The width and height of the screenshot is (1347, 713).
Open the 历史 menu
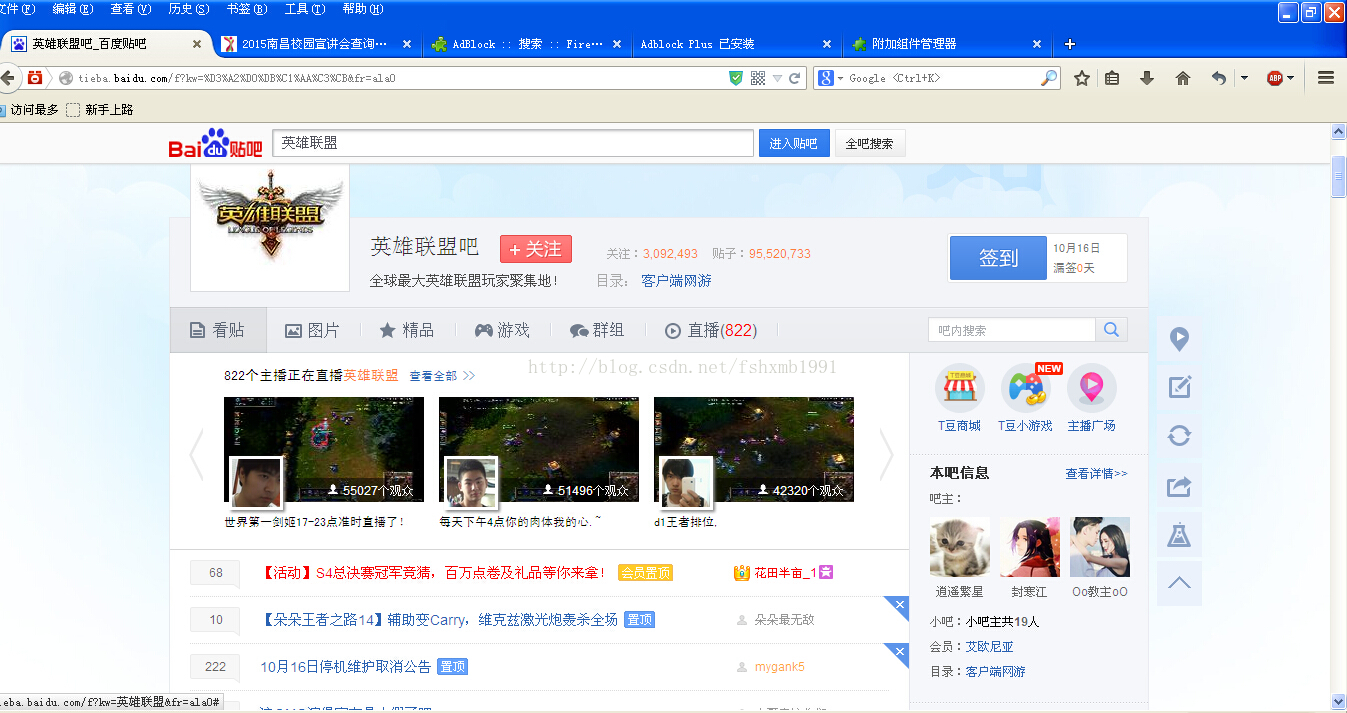[x=188, y=9]
